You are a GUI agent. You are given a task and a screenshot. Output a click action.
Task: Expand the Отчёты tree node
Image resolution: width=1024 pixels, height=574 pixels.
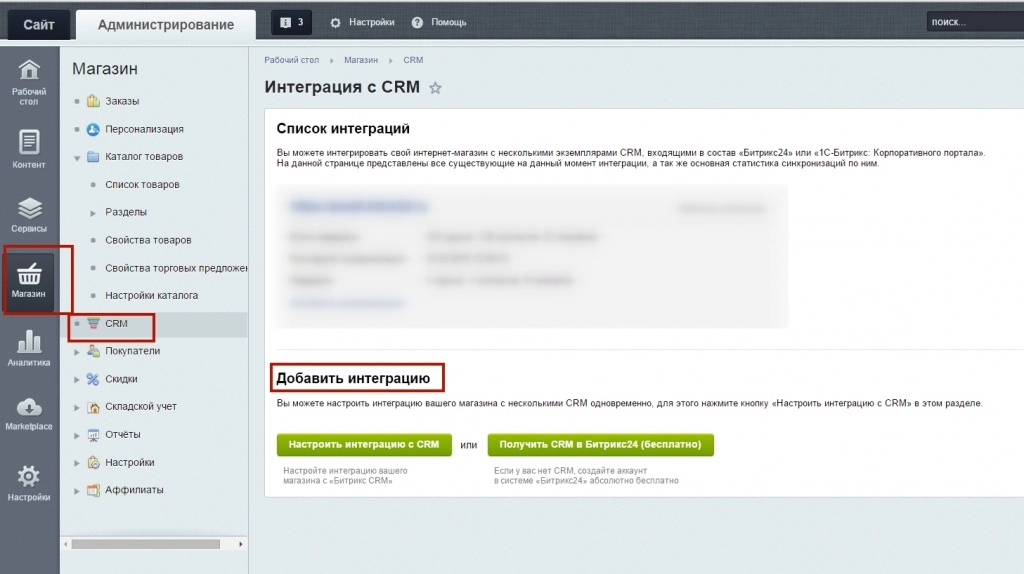77,435
